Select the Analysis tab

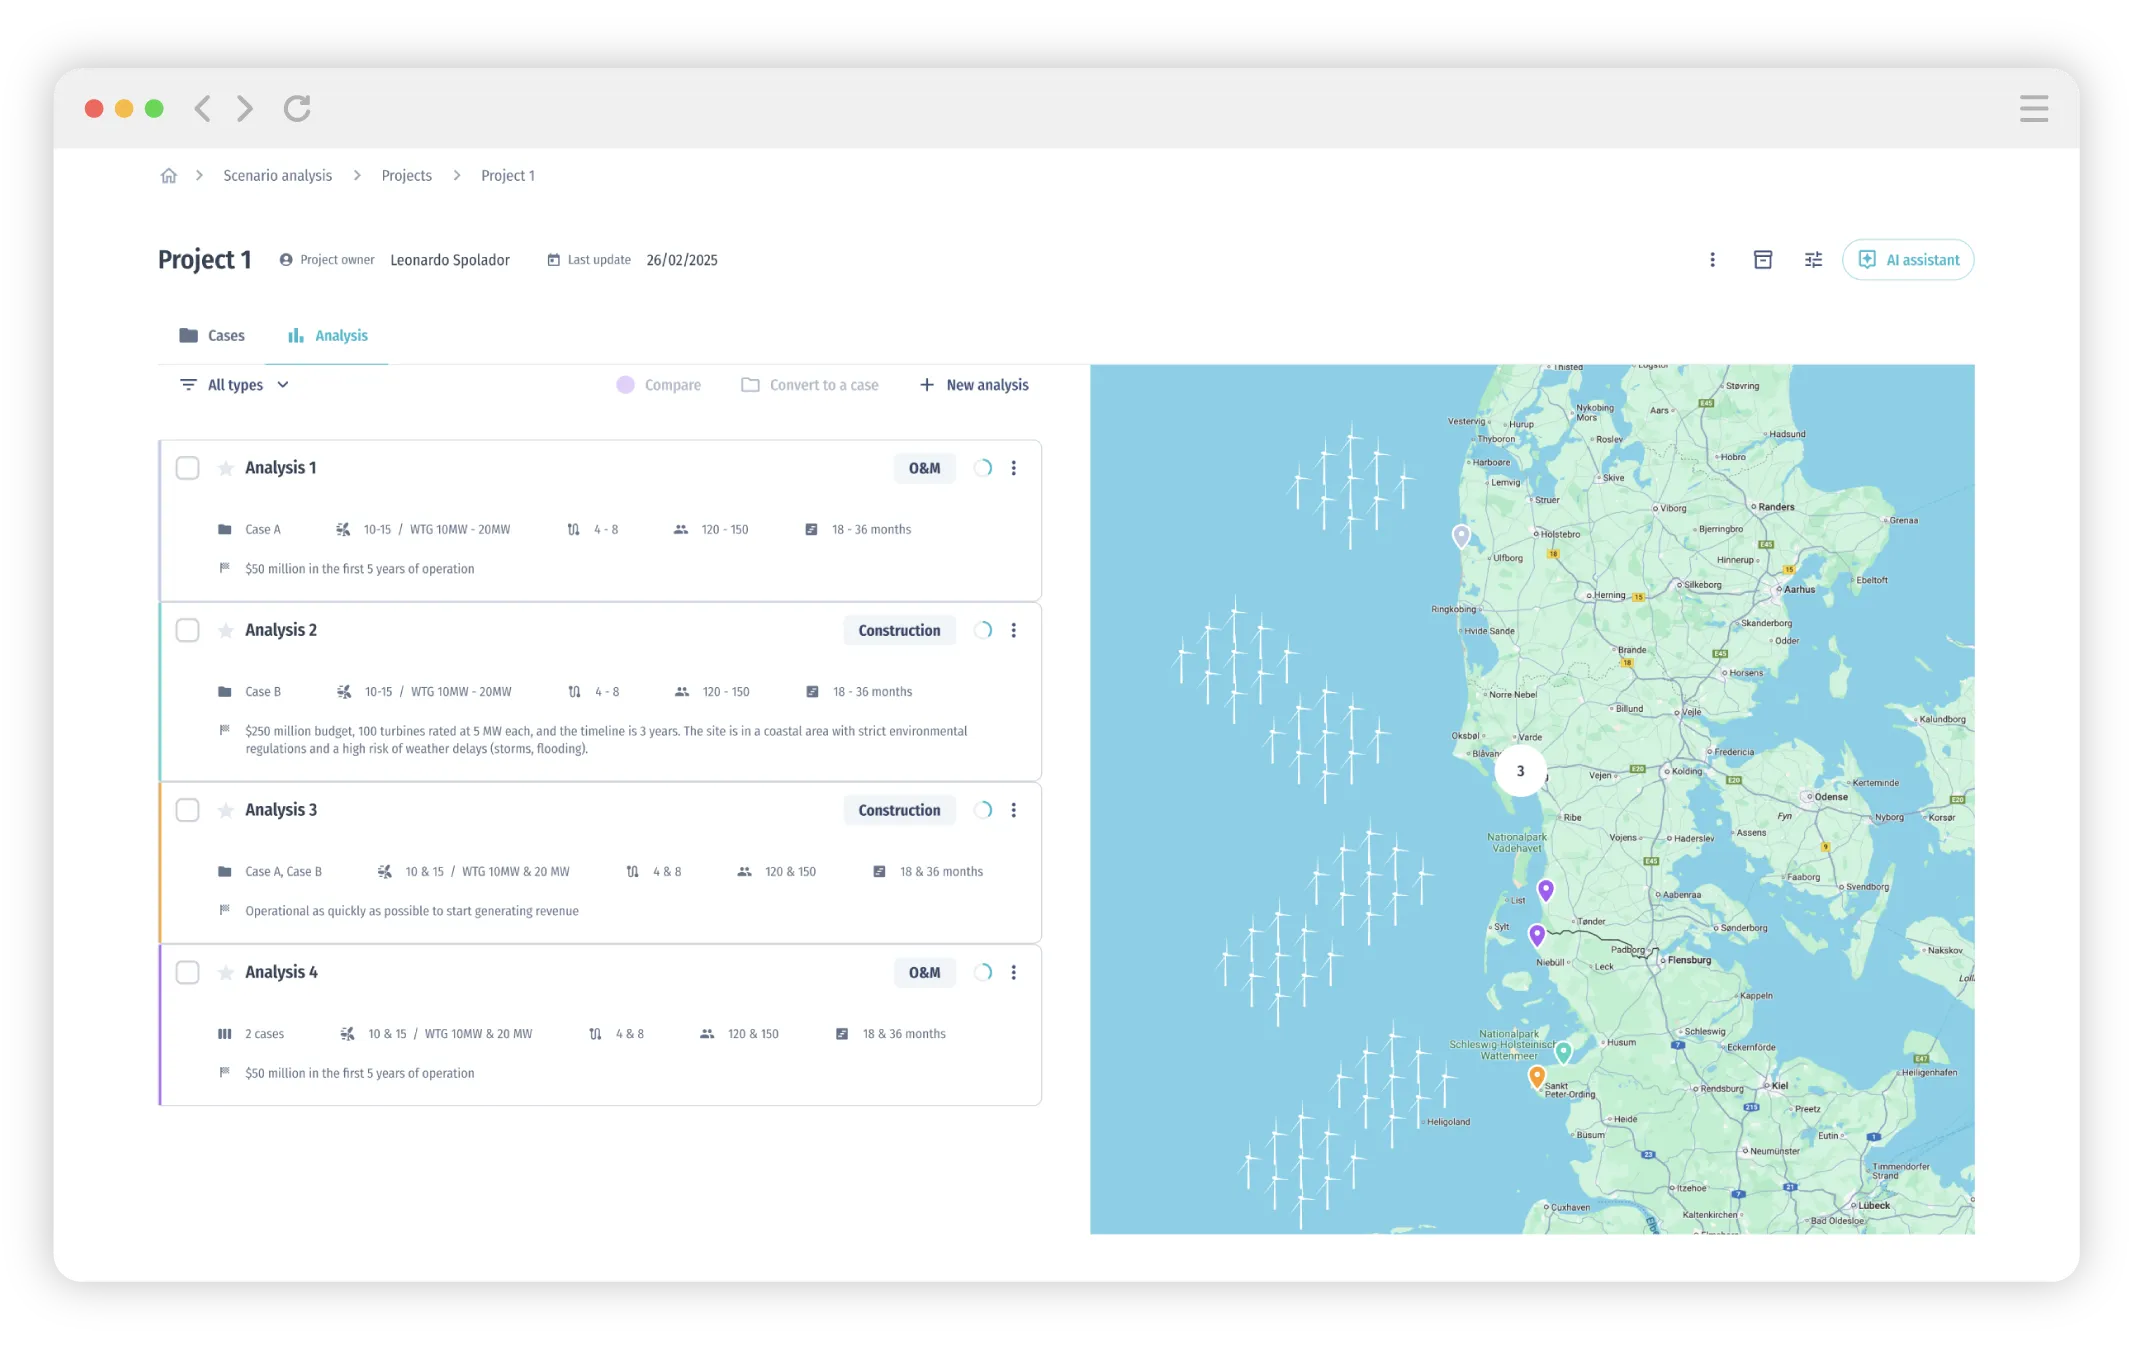pos(328,336)
